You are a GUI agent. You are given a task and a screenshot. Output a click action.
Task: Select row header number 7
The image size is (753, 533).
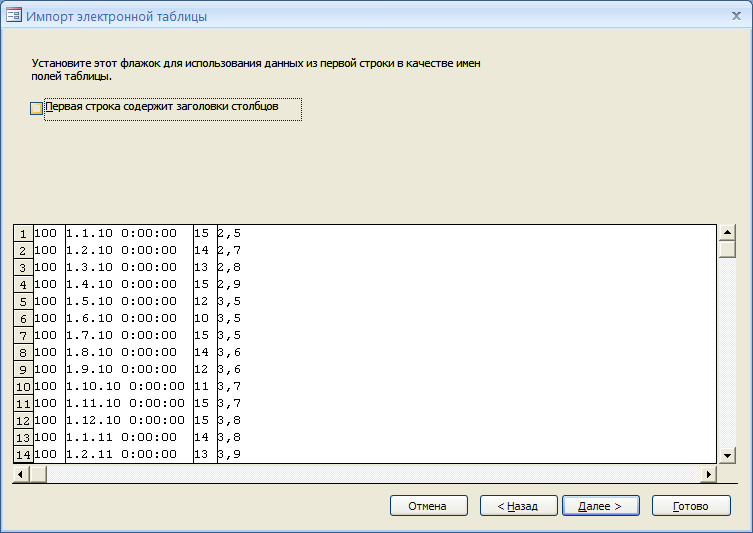point(23,335)
